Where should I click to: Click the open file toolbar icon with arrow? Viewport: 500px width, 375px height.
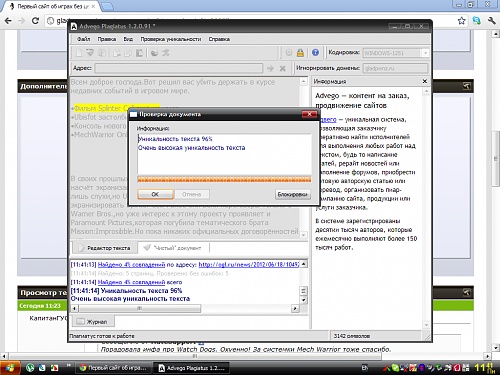click(90, 53)
